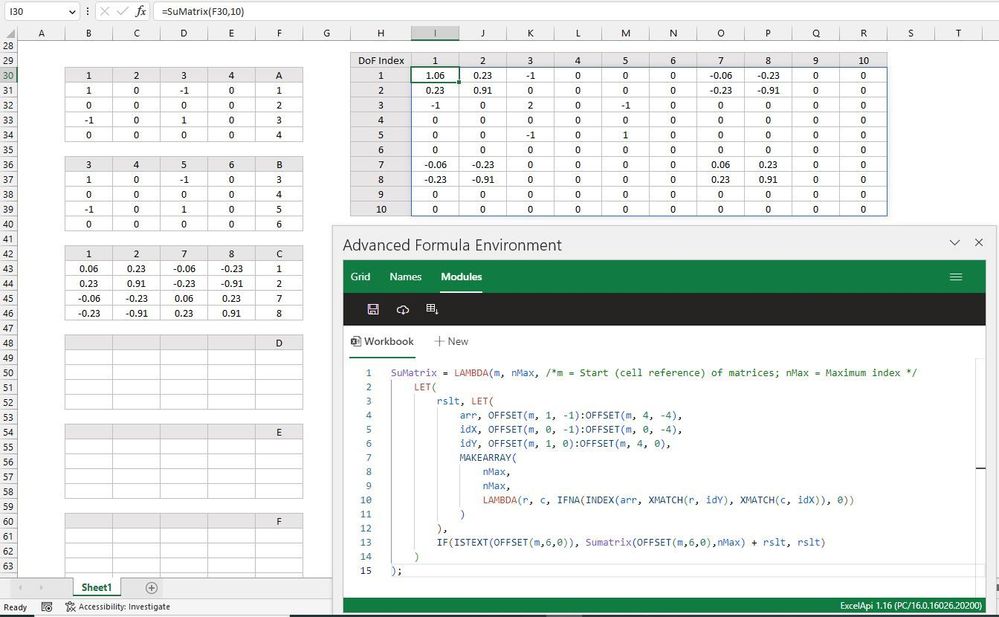The image size is (999, 617).
Task: Click the macro recording icon in status bar
Action: click(47, 607)
